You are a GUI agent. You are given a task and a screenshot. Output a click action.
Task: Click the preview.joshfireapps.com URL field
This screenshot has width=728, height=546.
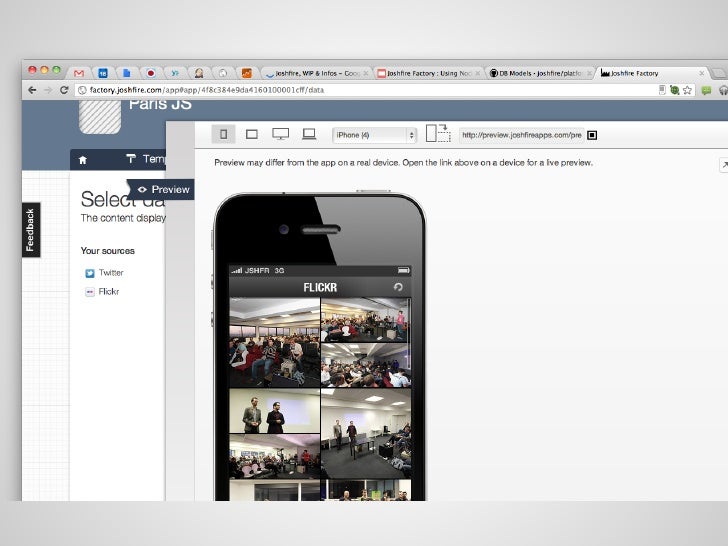pyautogui.click(x=520, y=135)
